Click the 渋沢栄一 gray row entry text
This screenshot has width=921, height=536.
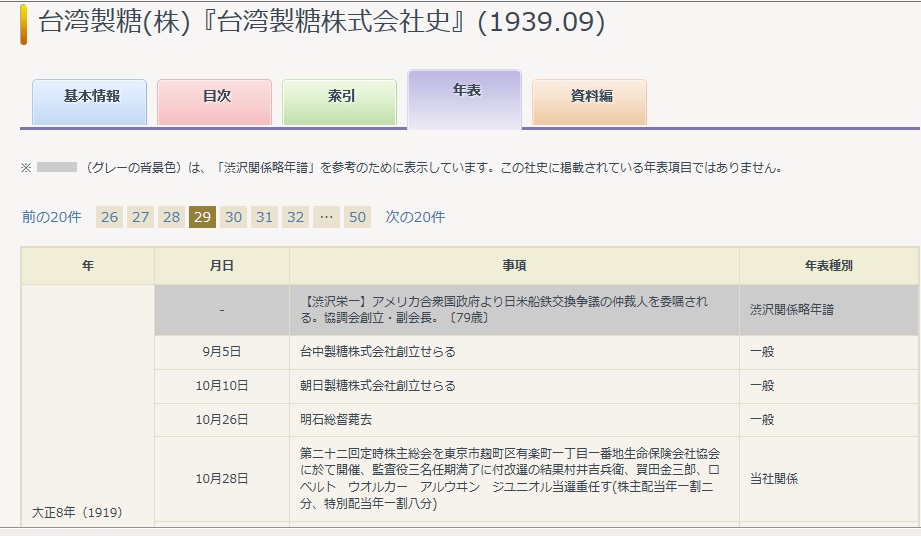click(504, 309)
